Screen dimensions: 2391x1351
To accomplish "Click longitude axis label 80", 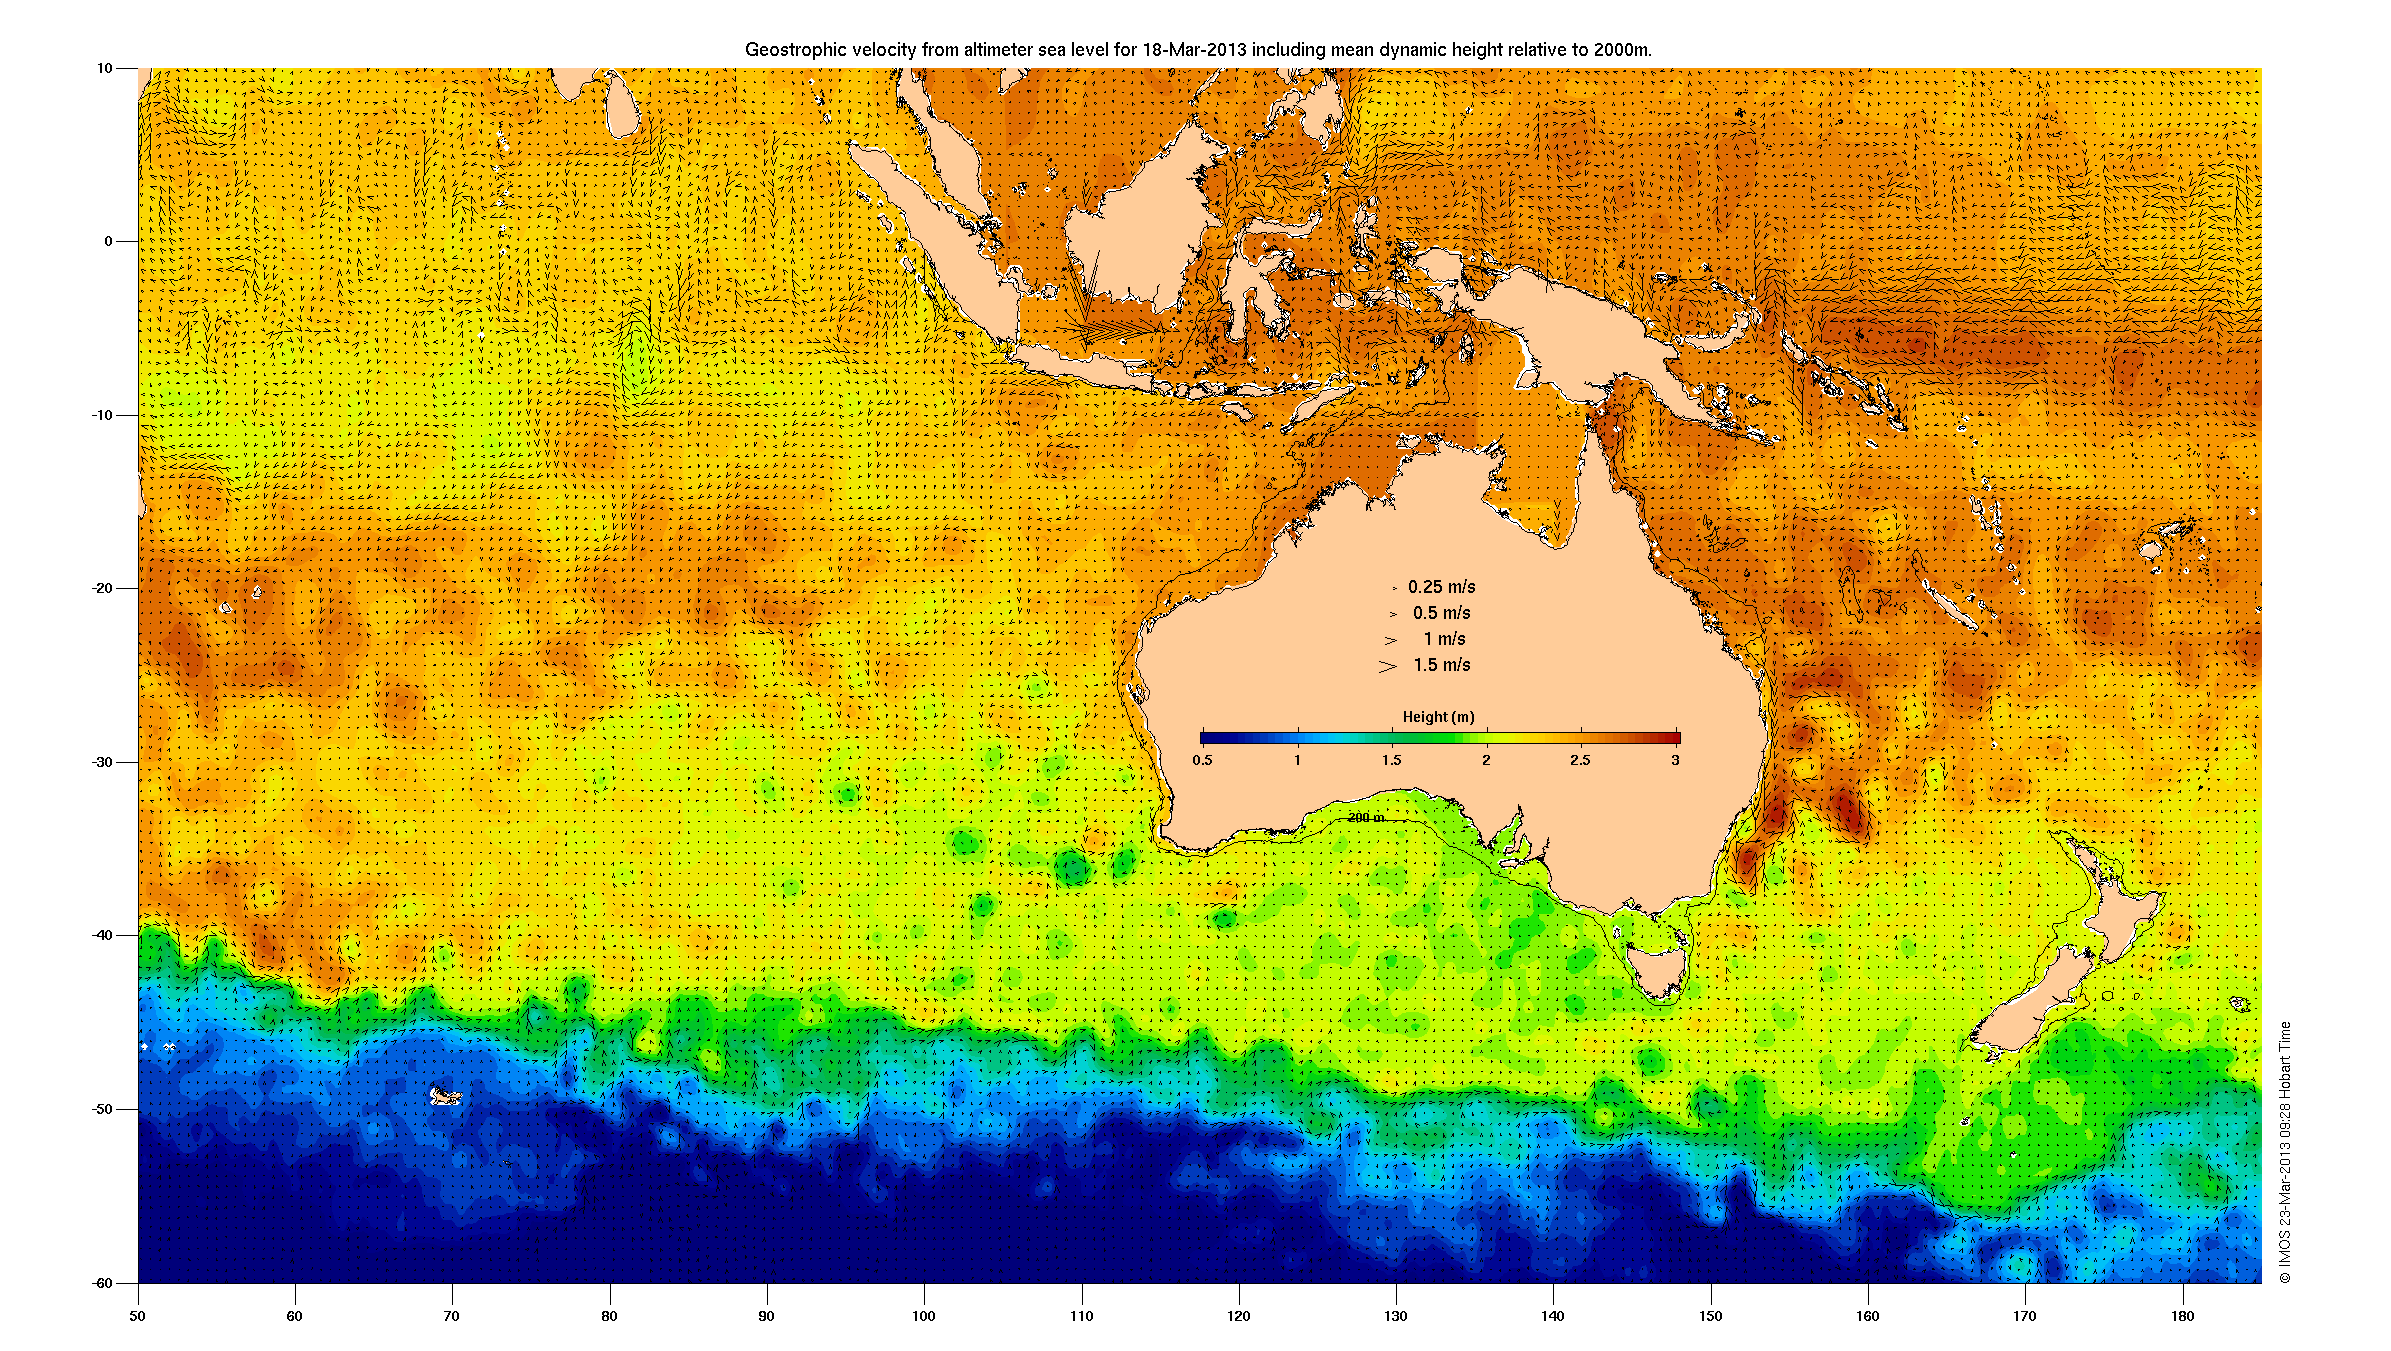I will coord(609,1316).
